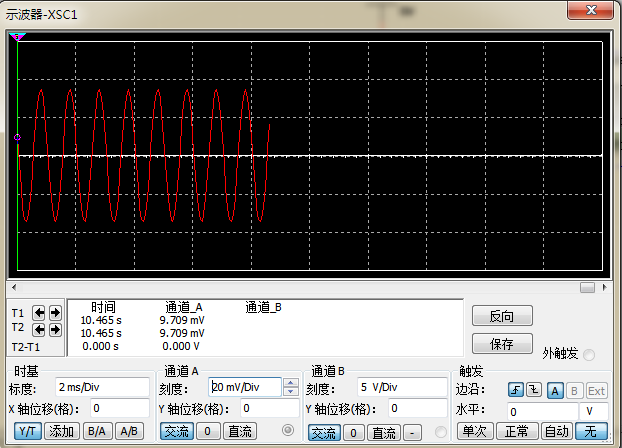622x448 pixels.
Task: Click channel B terminal radio indicator
Action: [x=441, y=432]
